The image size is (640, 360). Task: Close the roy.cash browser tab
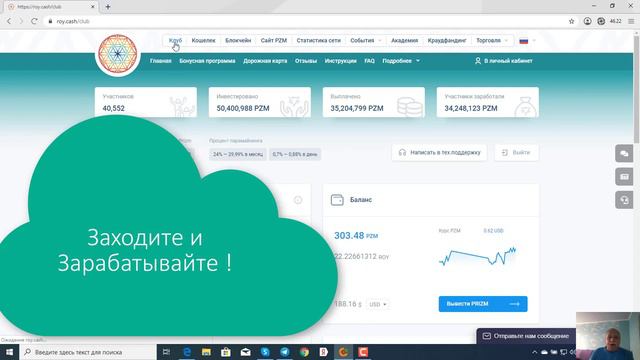click(x=93, y=7)
